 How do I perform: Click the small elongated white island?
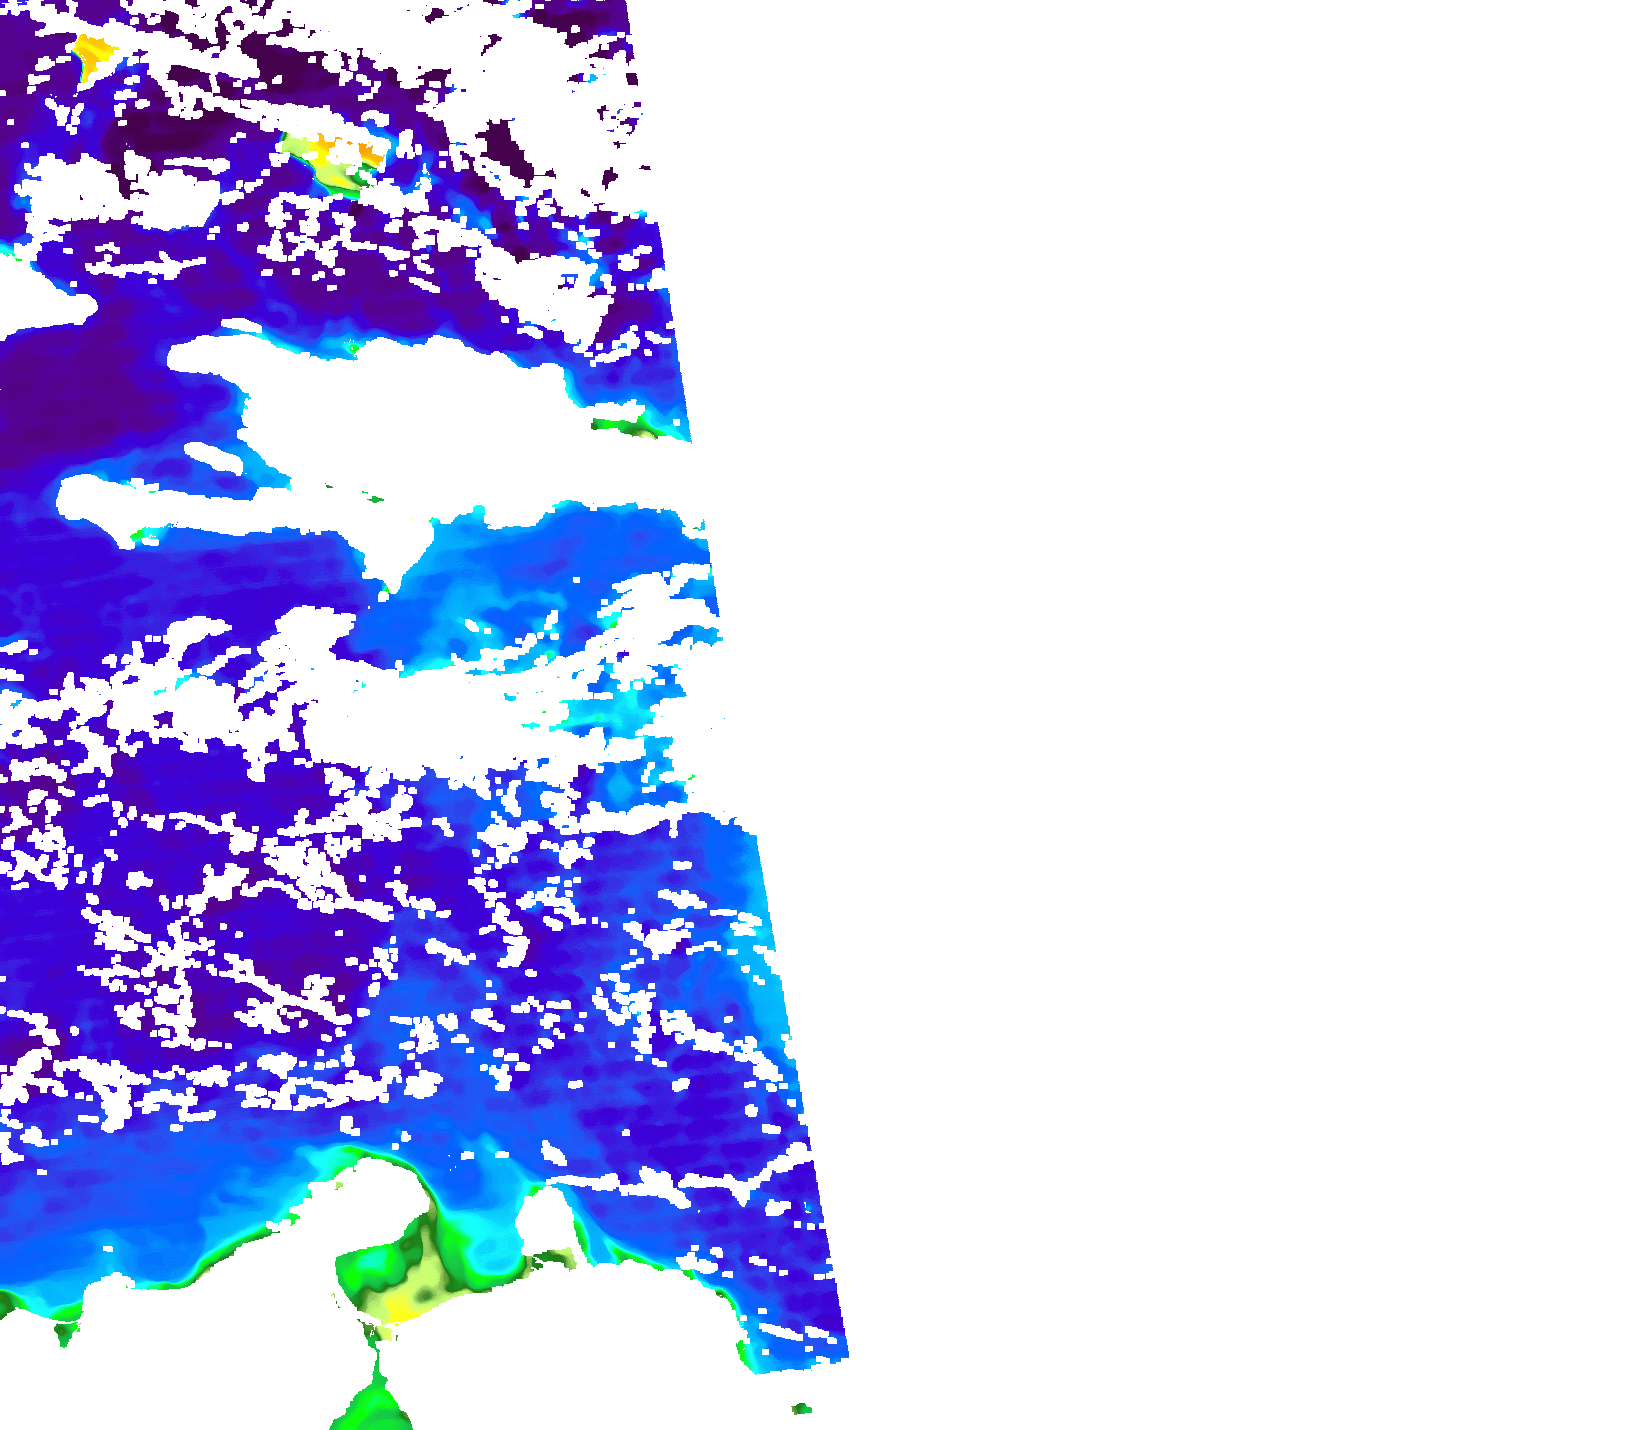click(213, 457)
